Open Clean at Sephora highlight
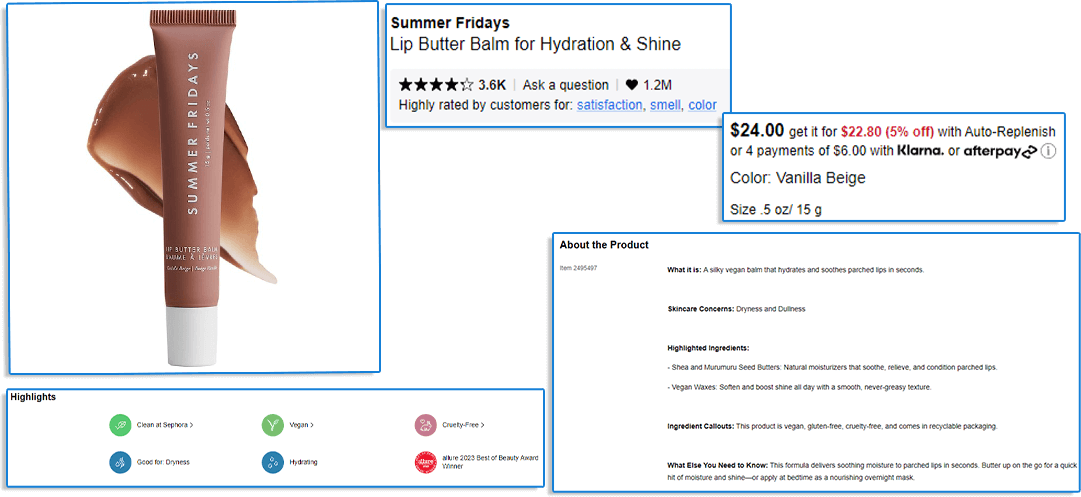Image resolution: width=1081 pixels, height=497 pixels. coord(165,425)
